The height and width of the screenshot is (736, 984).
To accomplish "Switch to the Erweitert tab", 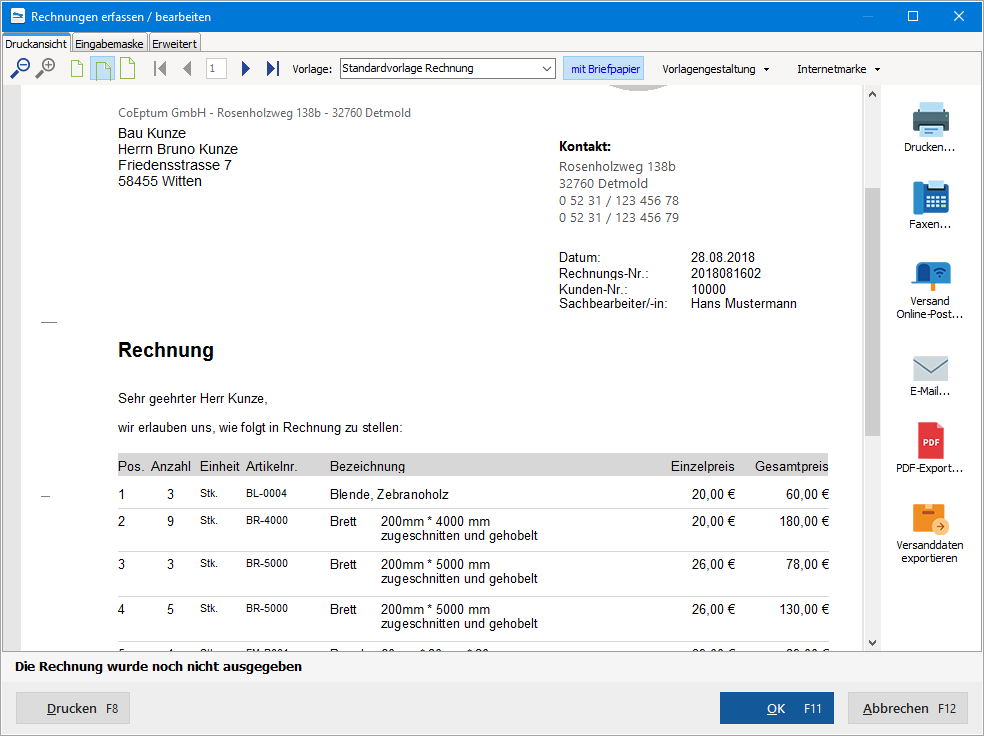I will (174, 44).
